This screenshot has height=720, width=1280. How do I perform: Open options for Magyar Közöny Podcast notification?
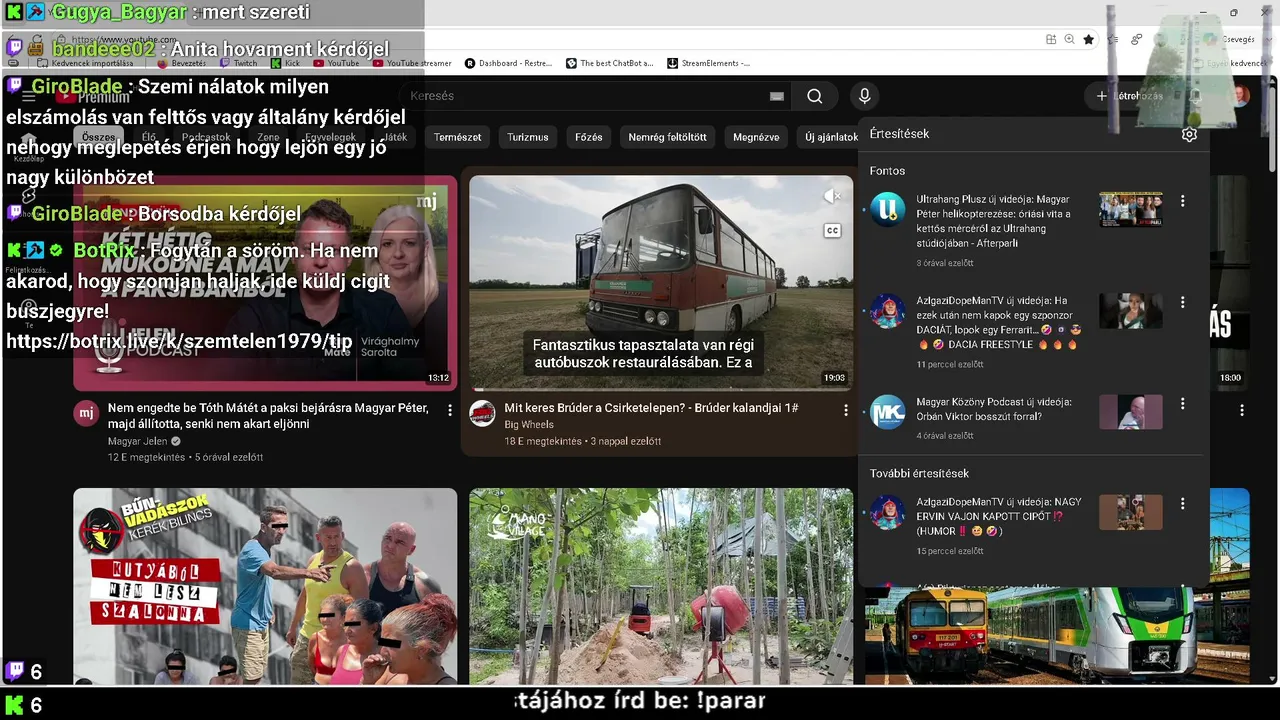point(1183,404)
